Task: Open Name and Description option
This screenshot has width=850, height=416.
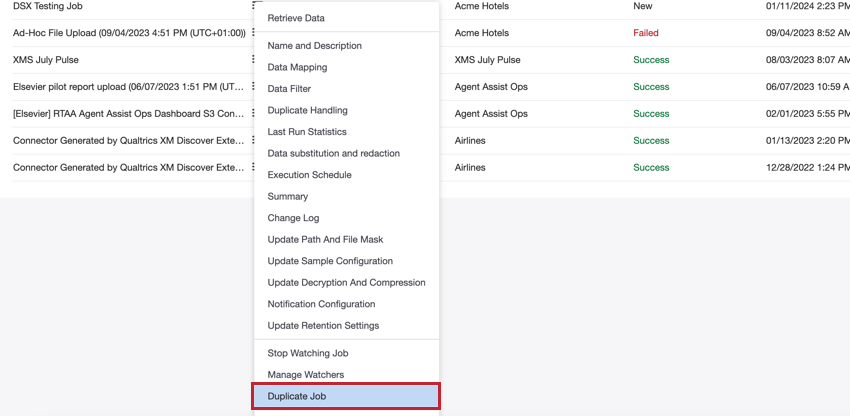Action: (x=346, y=46)
